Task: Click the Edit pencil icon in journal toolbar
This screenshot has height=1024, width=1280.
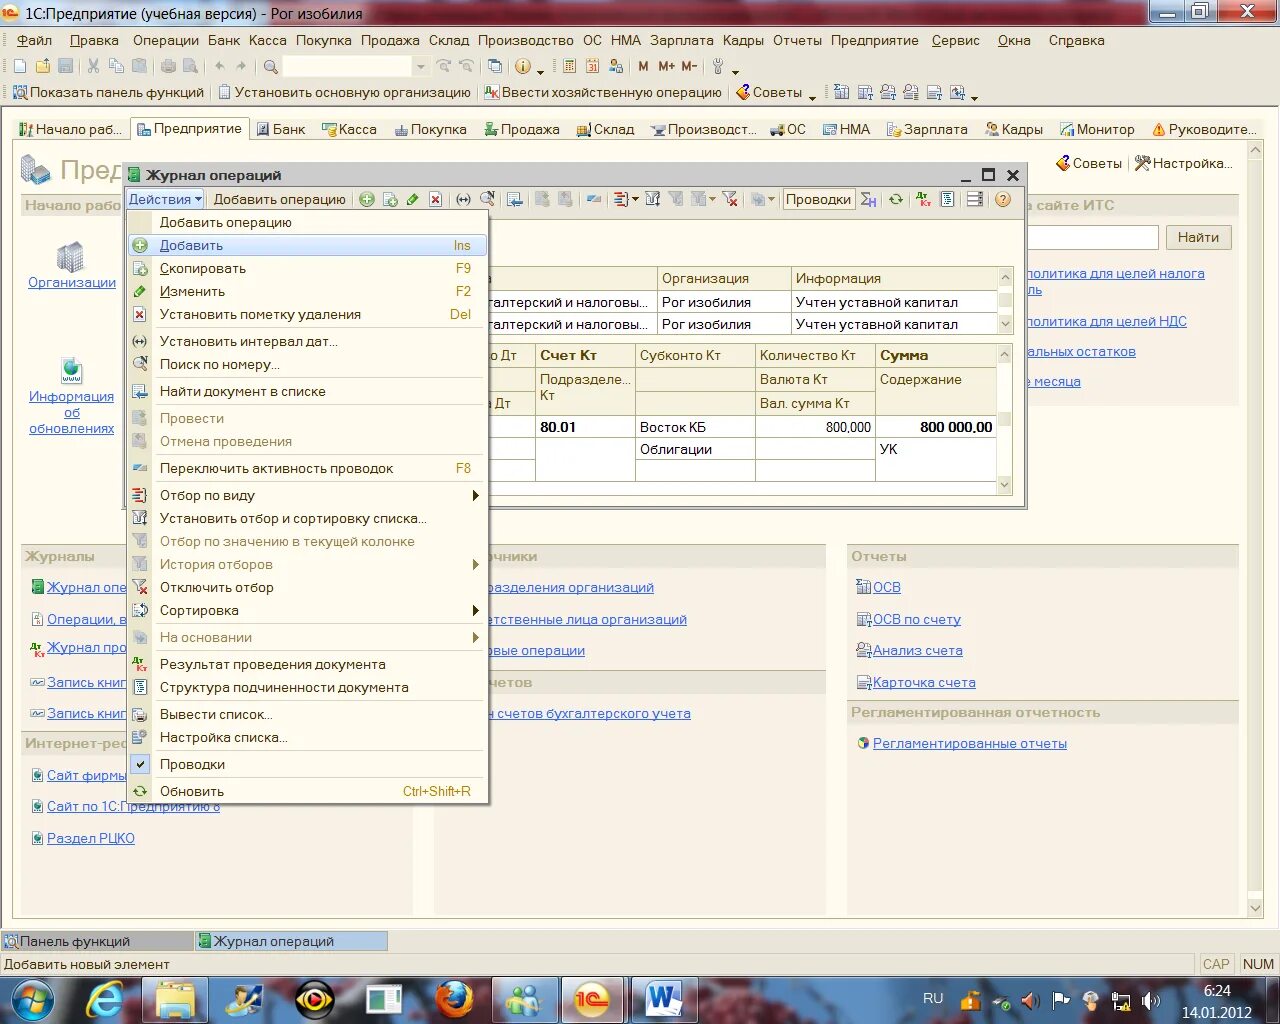Action: pos(413,199)
